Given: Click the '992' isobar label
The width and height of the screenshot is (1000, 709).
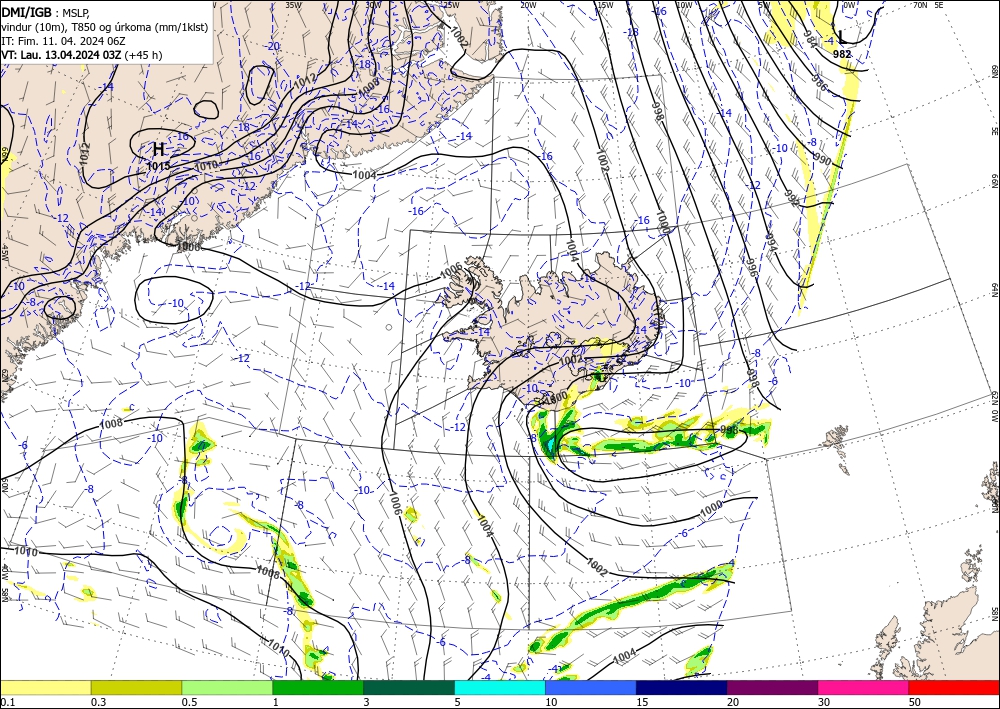Looking at the screenshot, I should [x=791, y=199].
